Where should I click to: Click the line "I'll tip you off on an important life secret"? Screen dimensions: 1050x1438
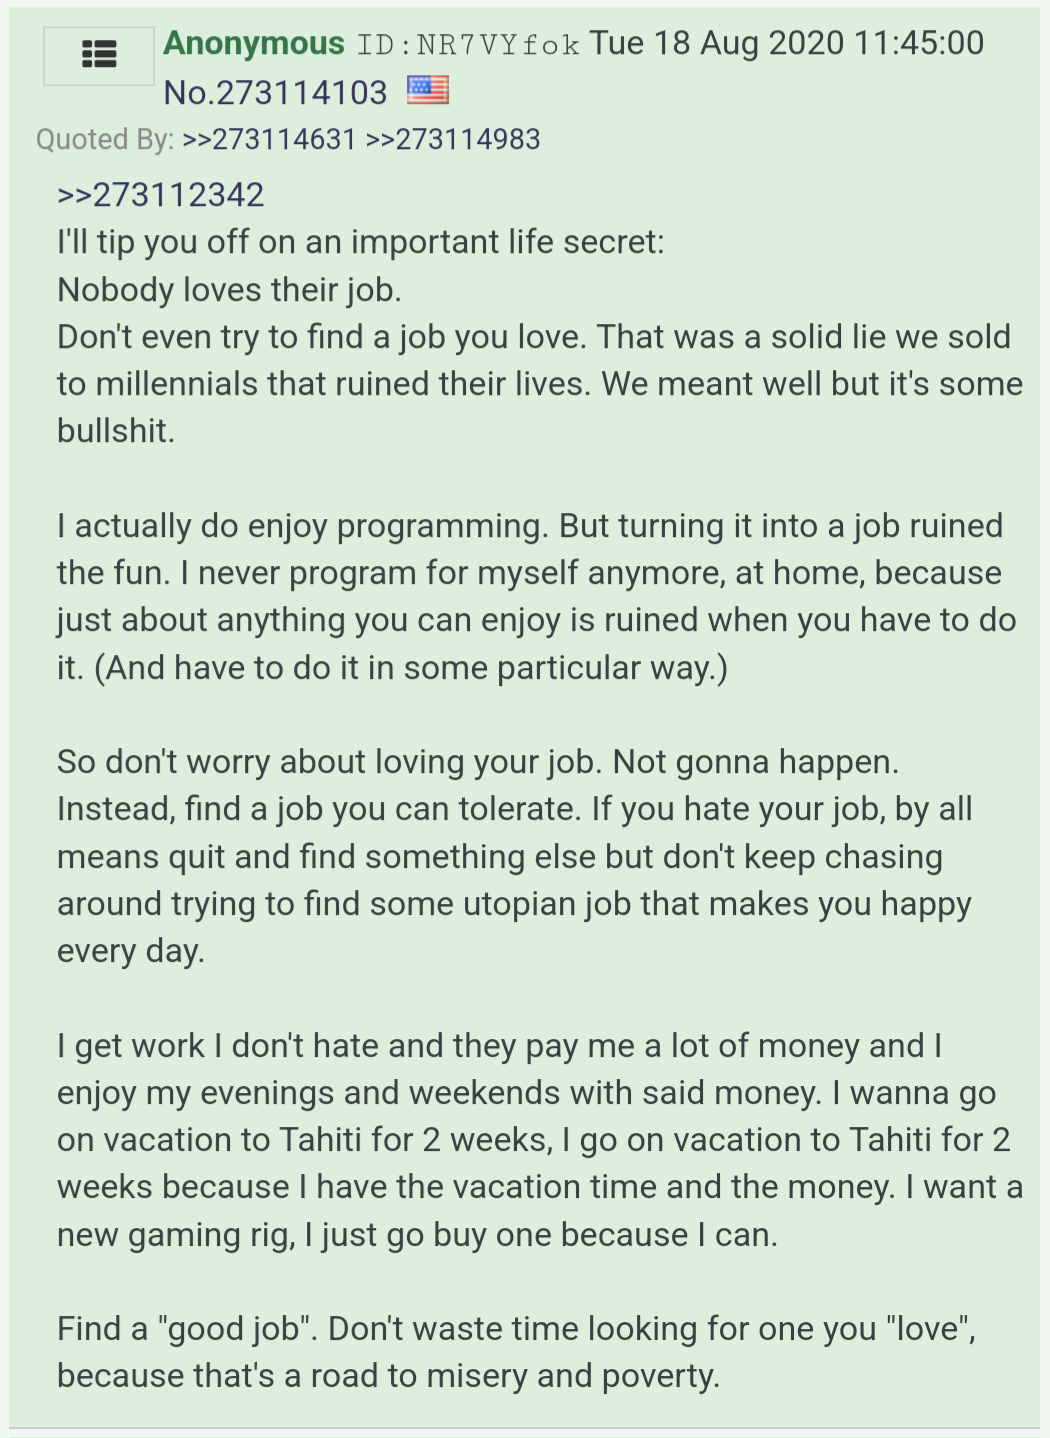pyautogui.click(x=360, y=242)
